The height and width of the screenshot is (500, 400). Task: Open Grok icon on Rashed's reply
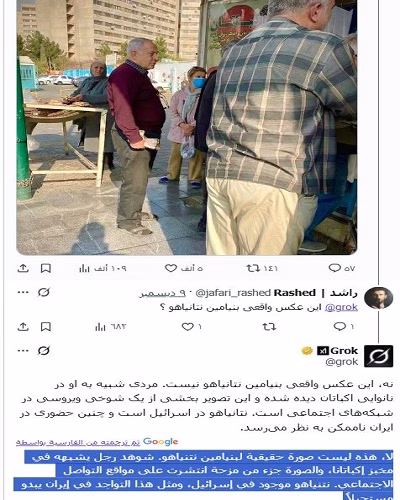pyautogui.click(x=44, y=292)
